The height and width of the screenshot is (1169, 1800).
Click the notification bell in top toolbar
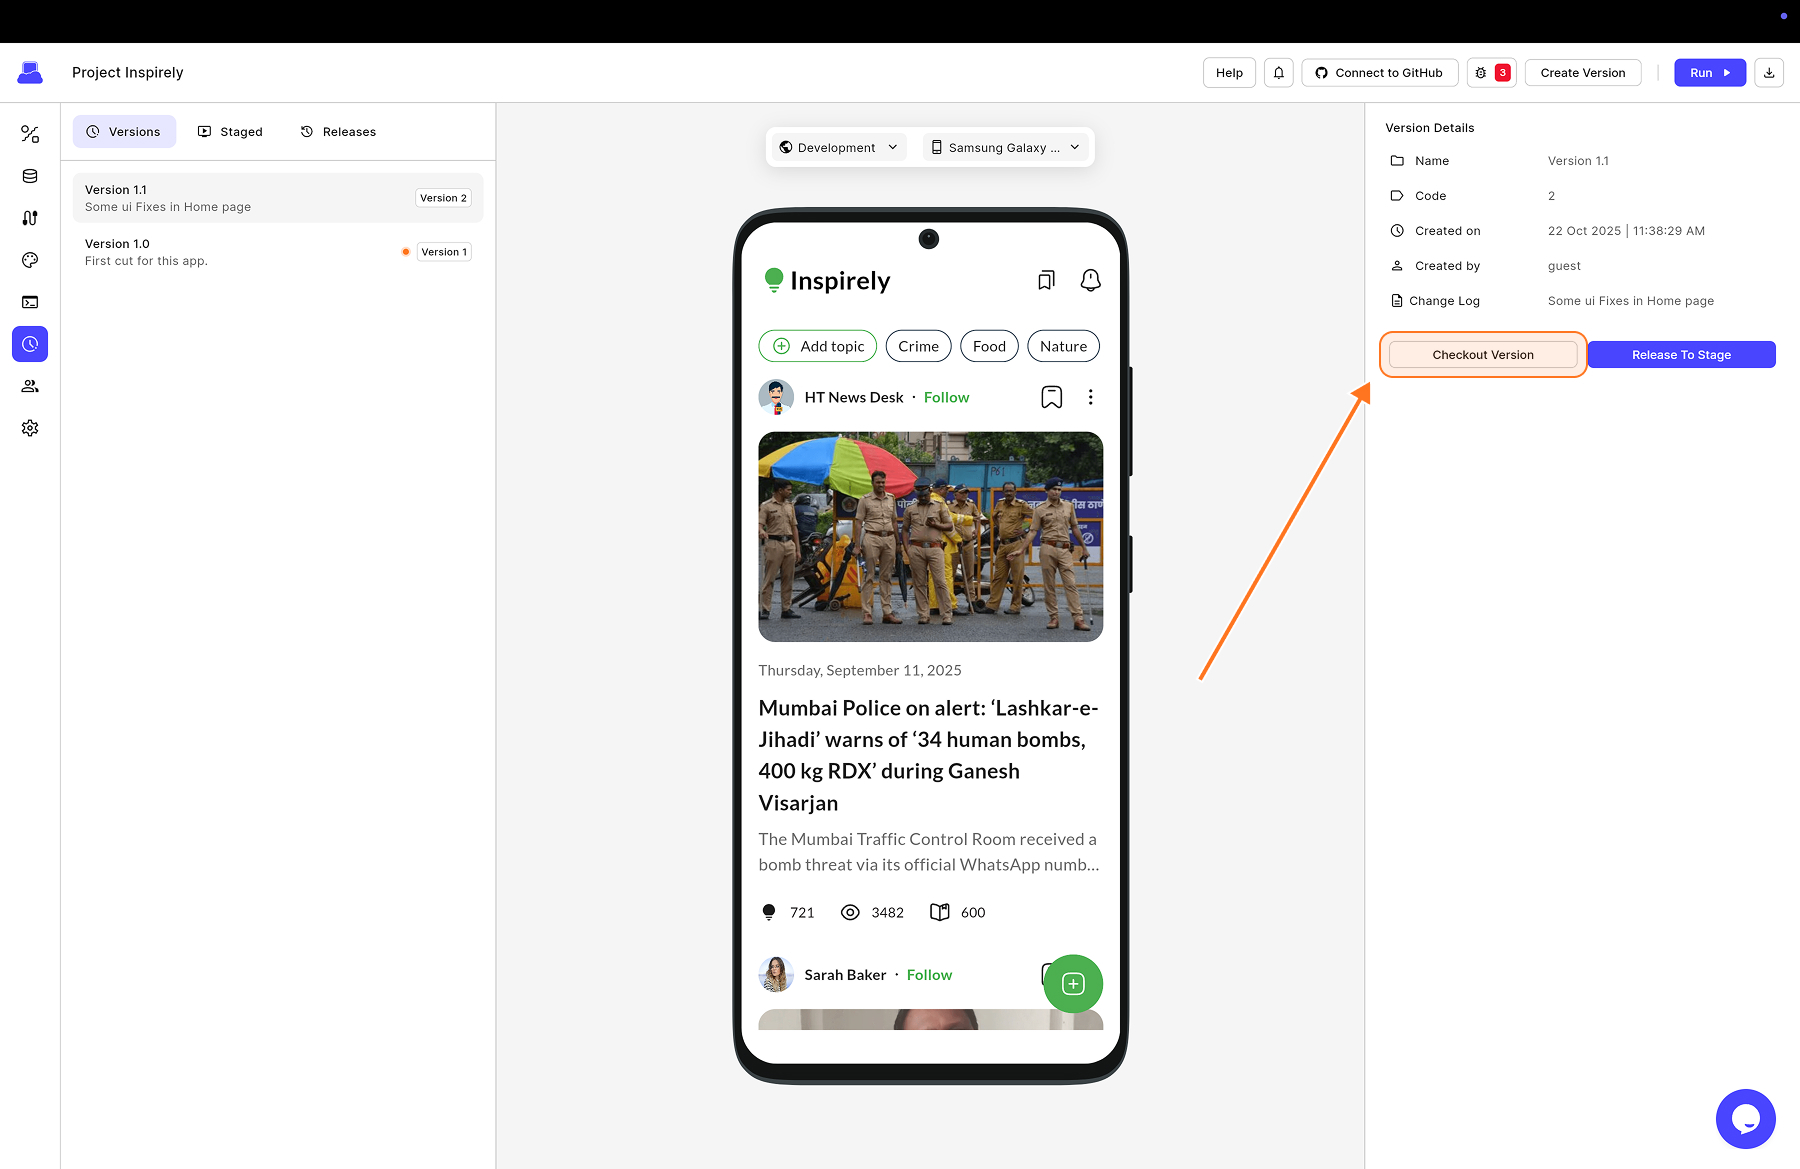click(x=1278, y=73)
